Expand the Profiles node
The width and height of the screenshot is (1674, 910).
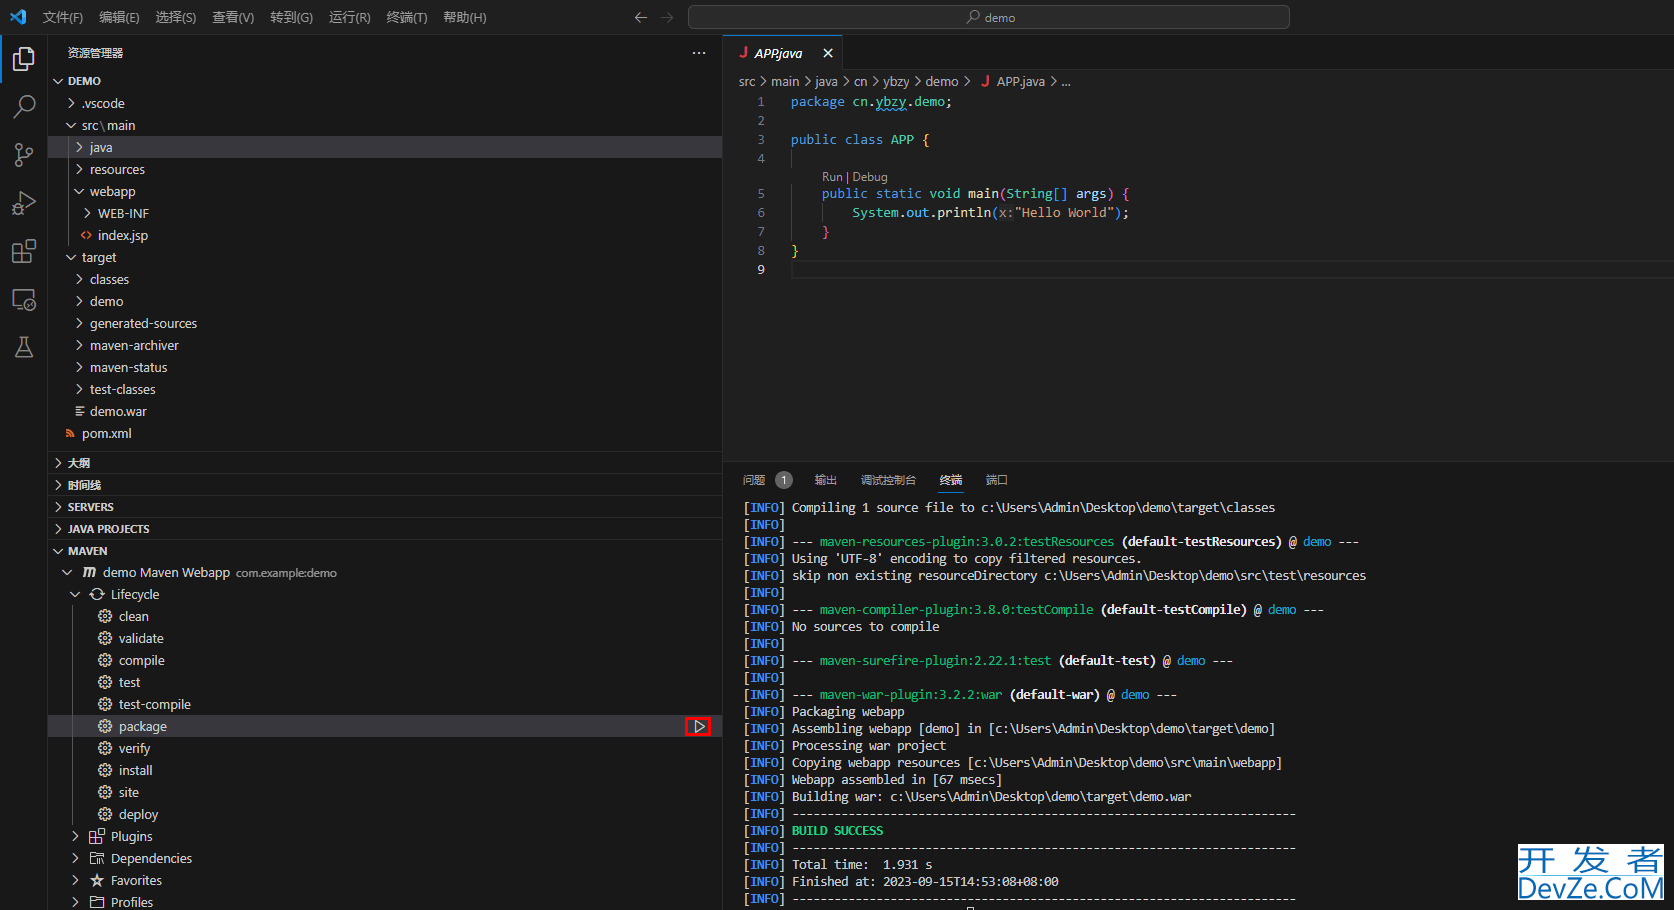click(75, 902)
